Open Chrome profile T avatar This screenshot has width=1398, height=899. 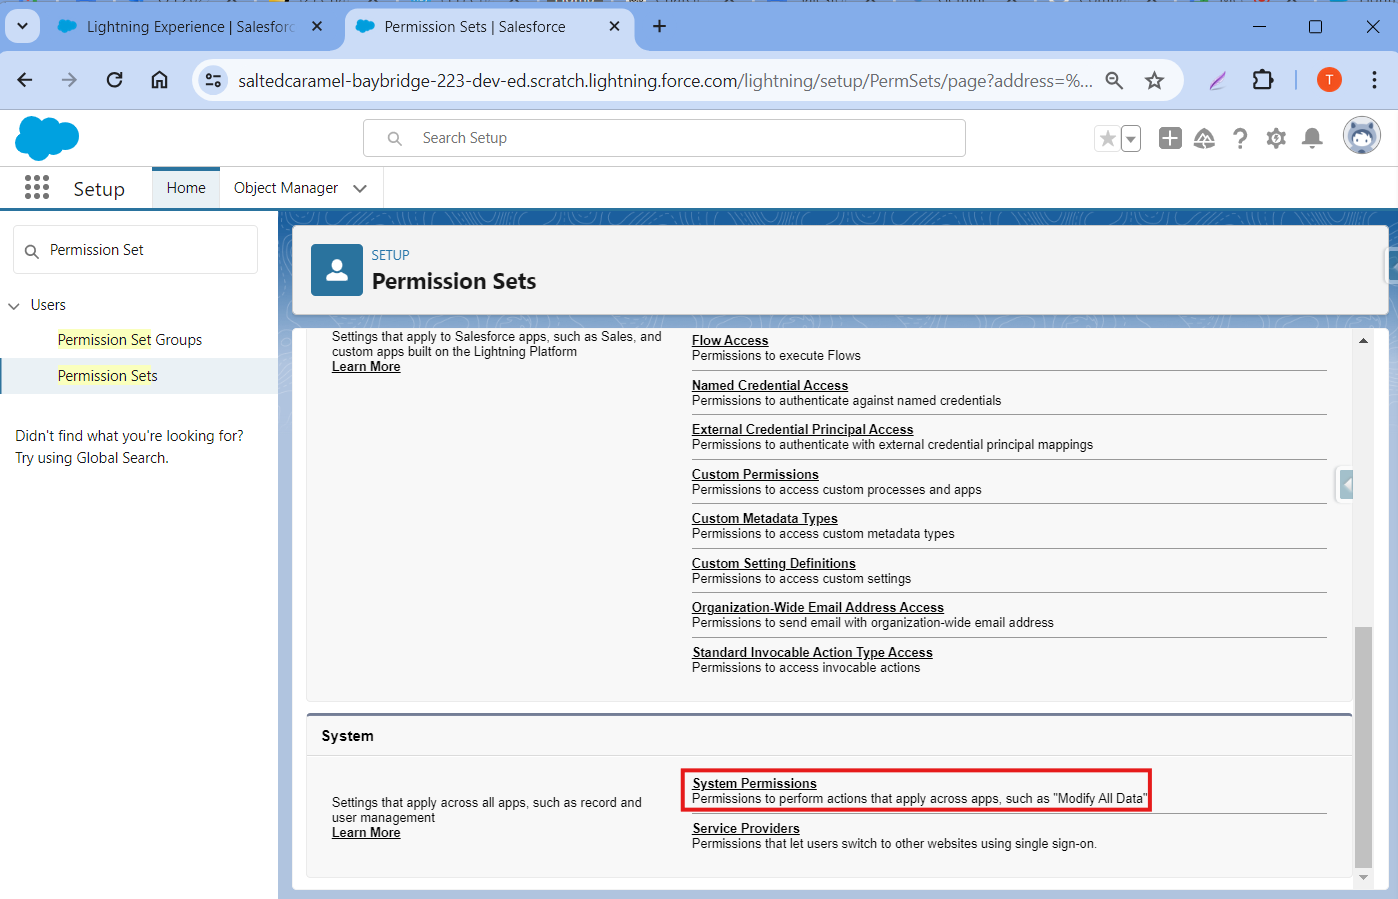coord(1329,80)
